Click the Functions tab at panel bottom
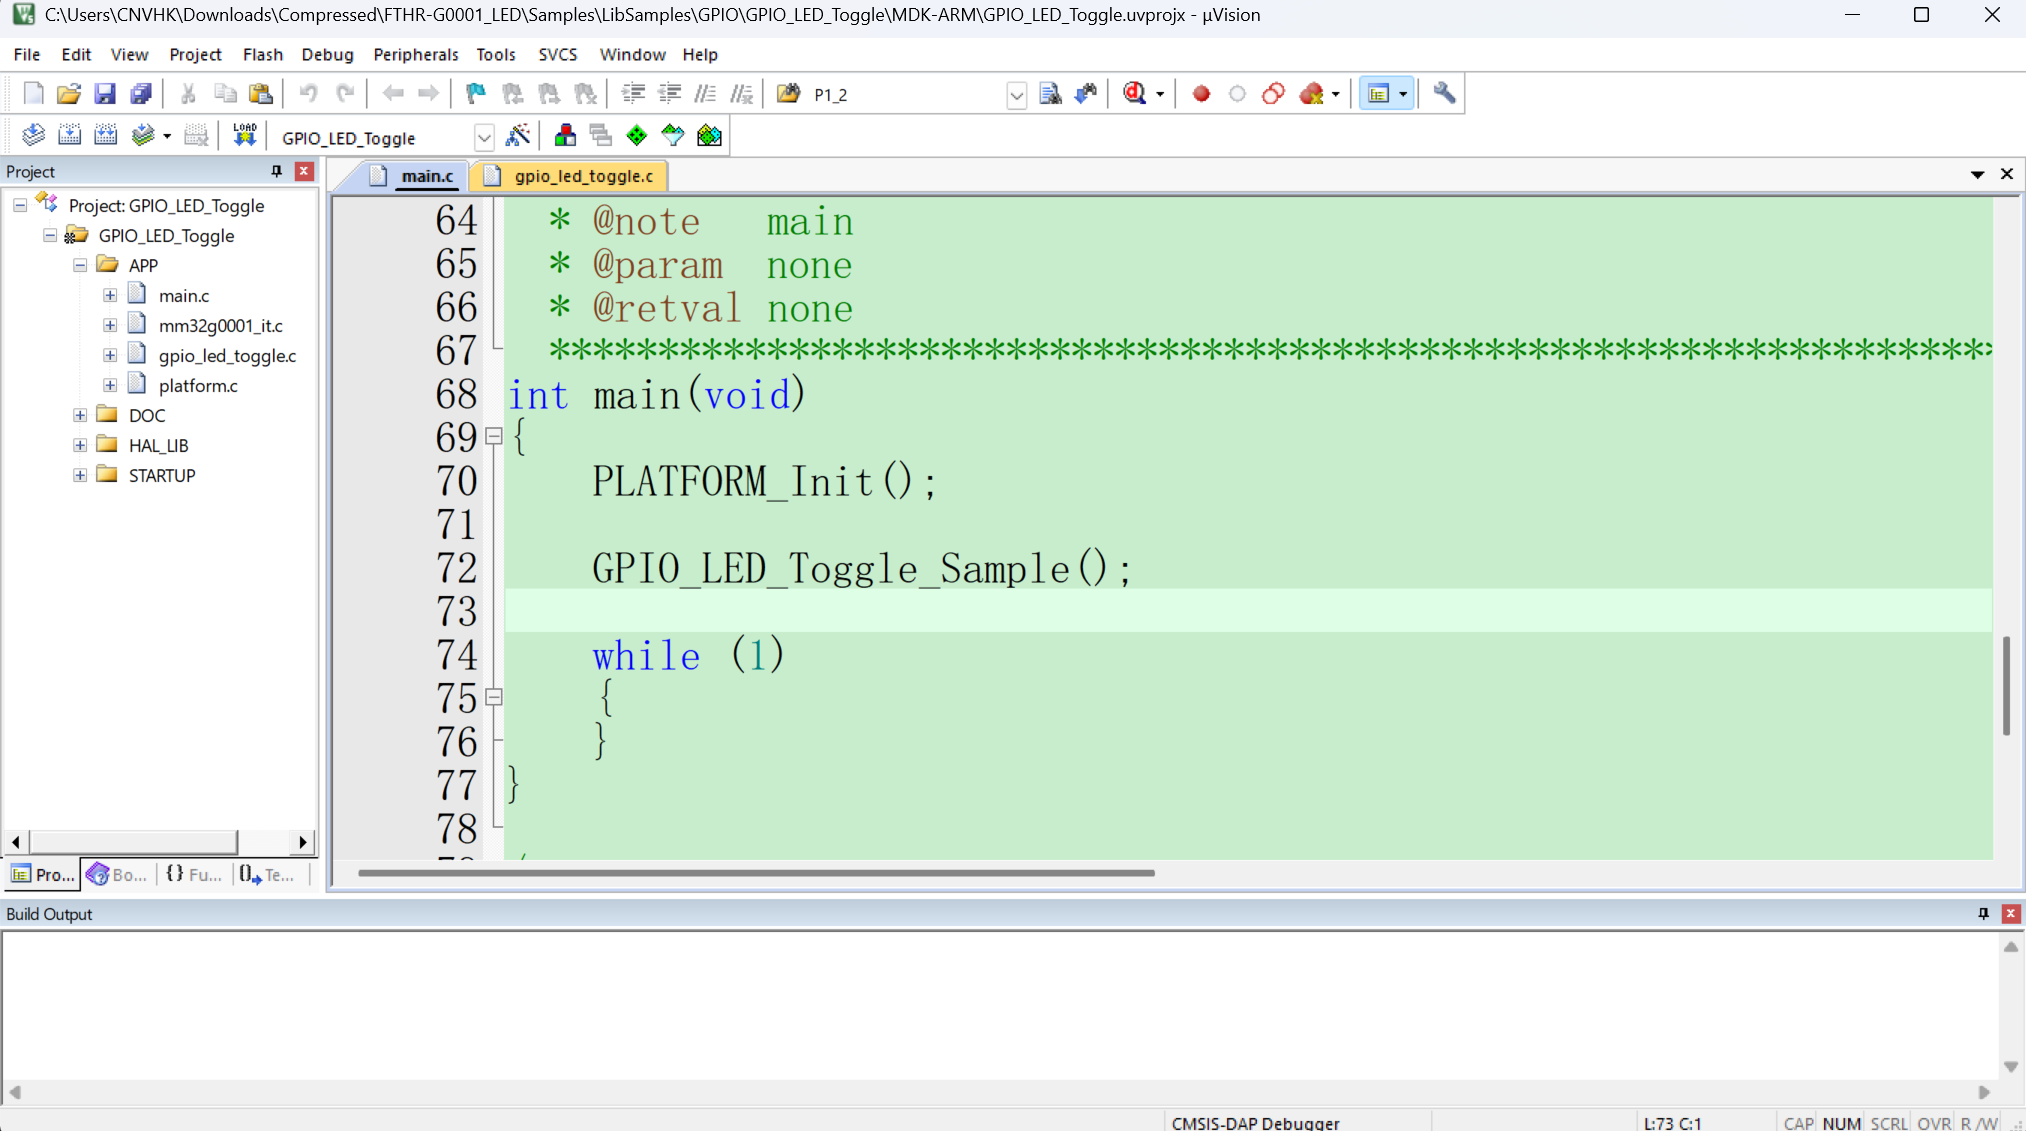 pyautogui.click(x=194, y=874)
